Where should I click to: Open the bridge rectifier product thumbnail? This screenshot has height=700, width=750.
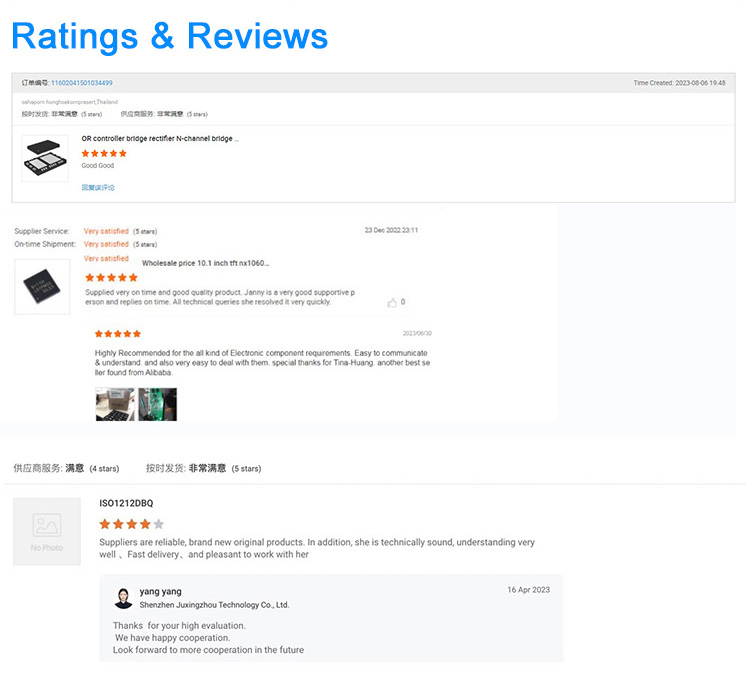coord(44,158)
